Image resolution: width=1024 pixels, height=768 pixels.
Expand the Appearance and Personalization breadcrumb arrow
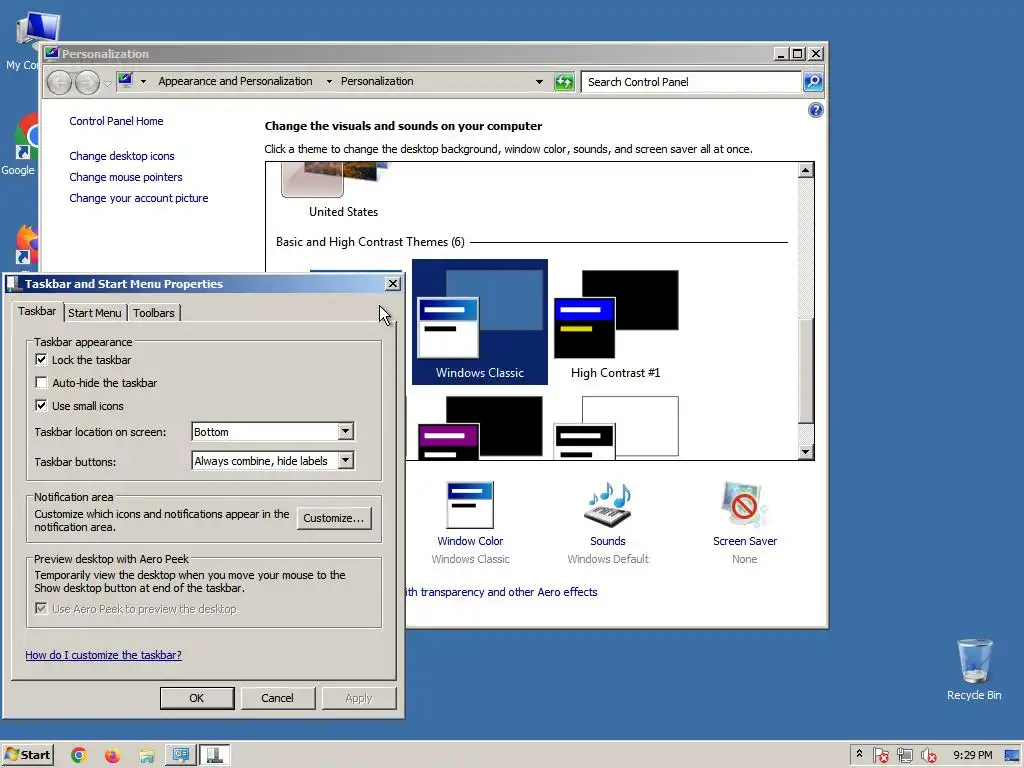329,82
